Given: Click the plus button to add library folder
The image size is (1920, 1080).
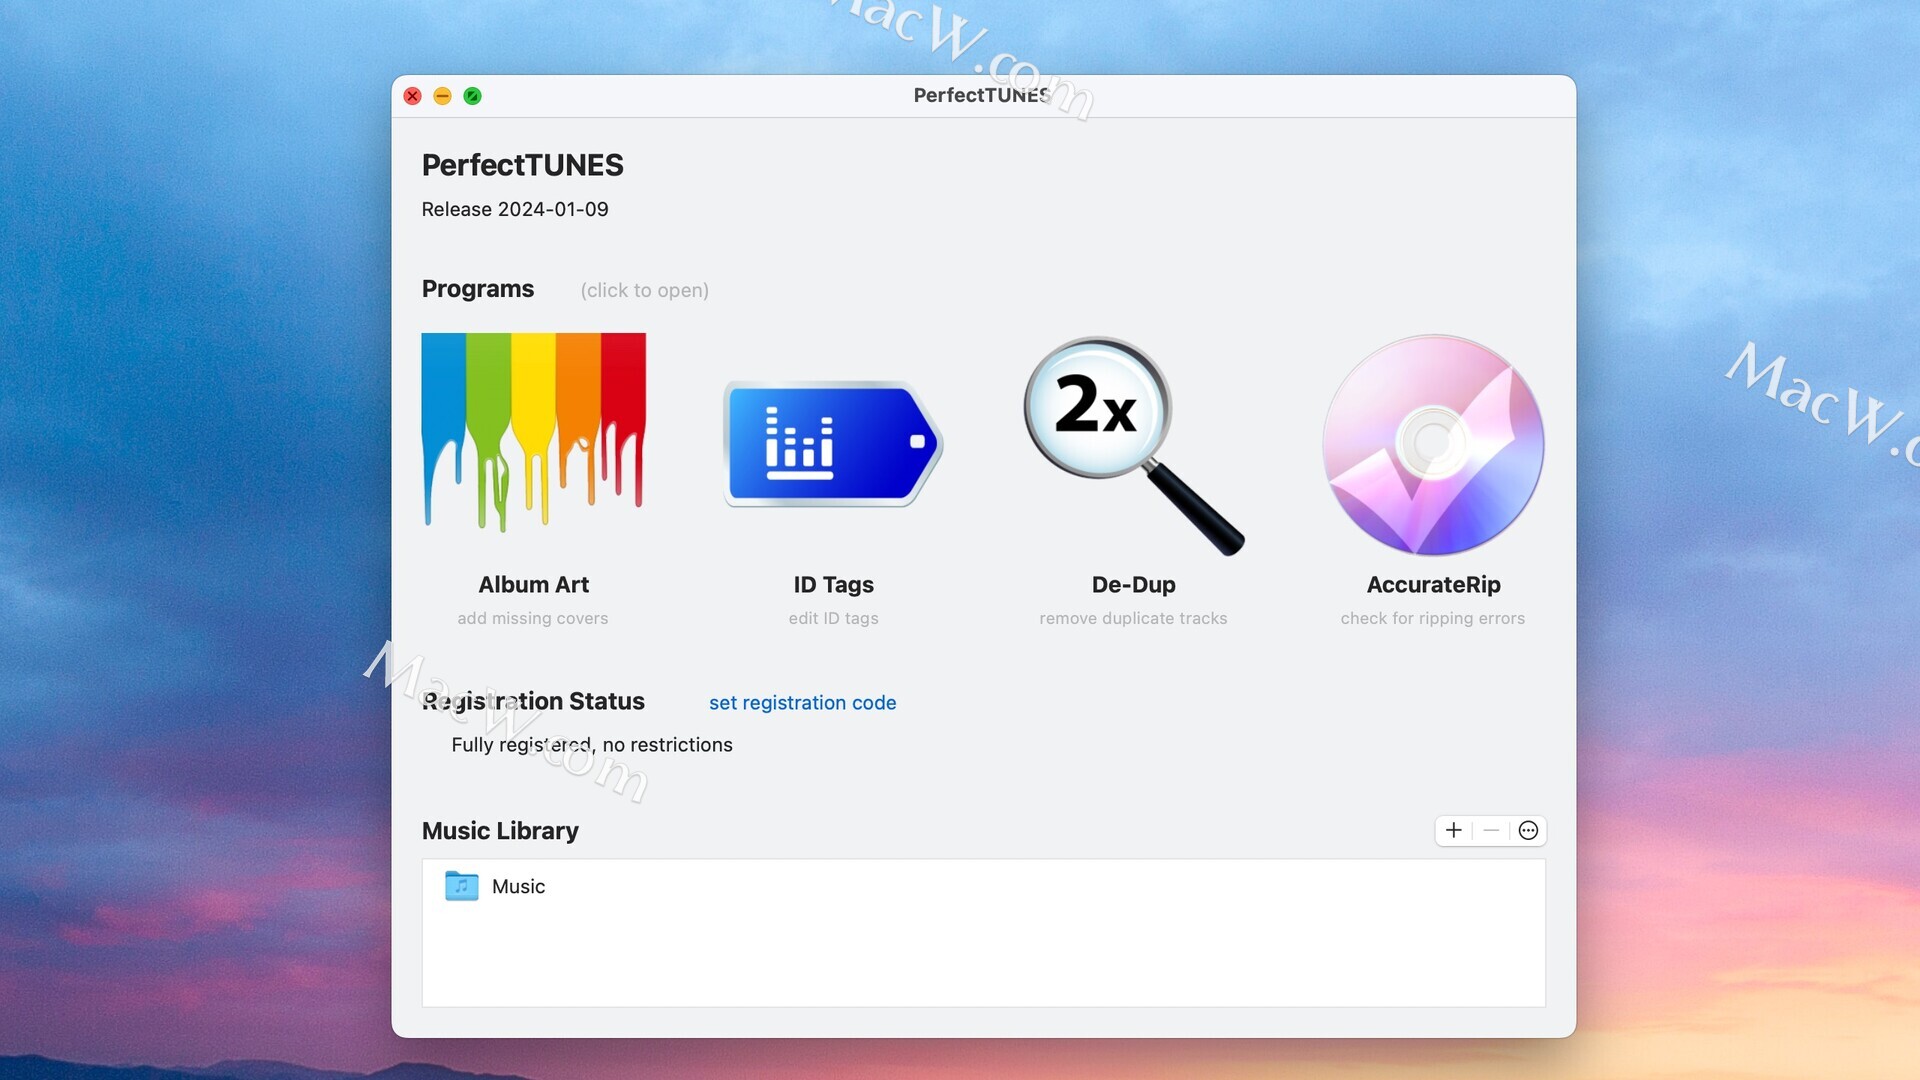Looking at the screenshot, I should pyautogui.click(x=1454, y=830).
